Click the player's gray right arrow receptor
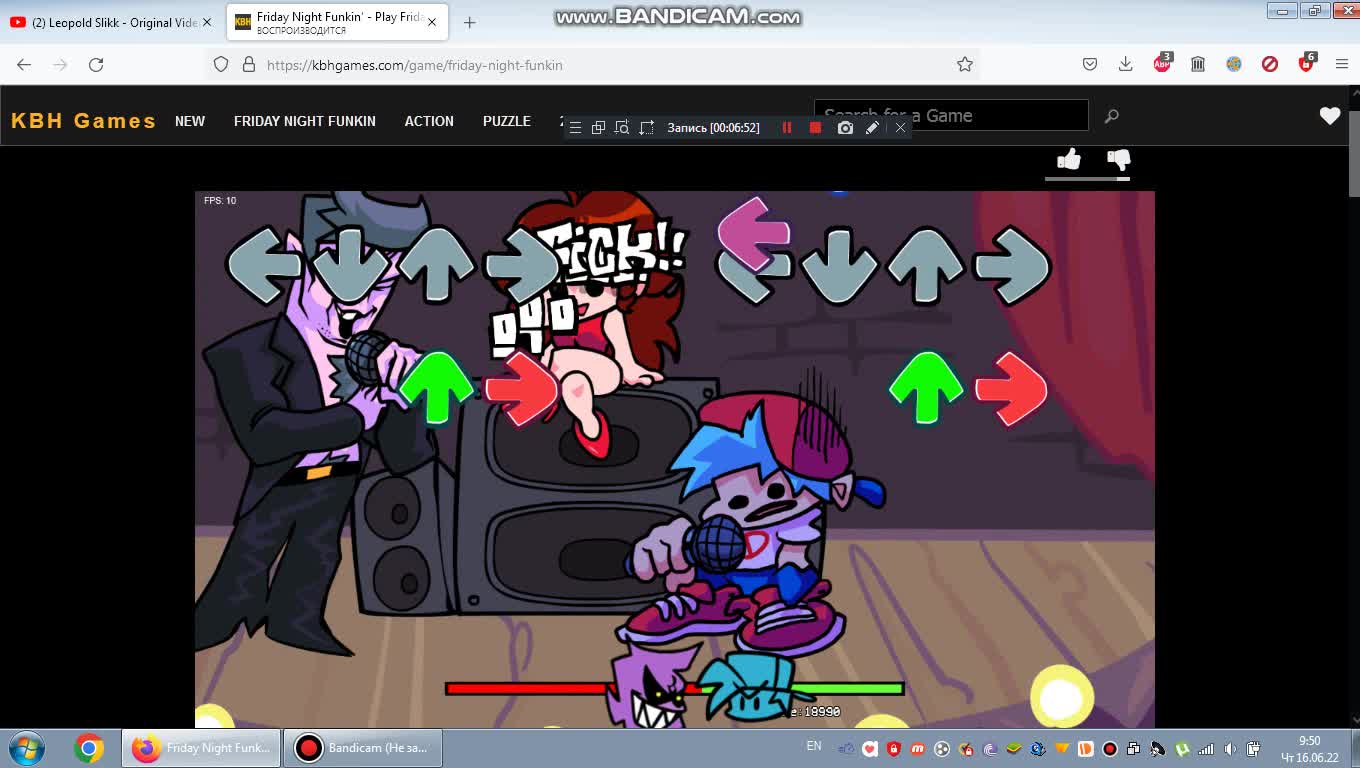Image resolution: width=1360 pixels, height=768 pixels. coord(1011,265)
